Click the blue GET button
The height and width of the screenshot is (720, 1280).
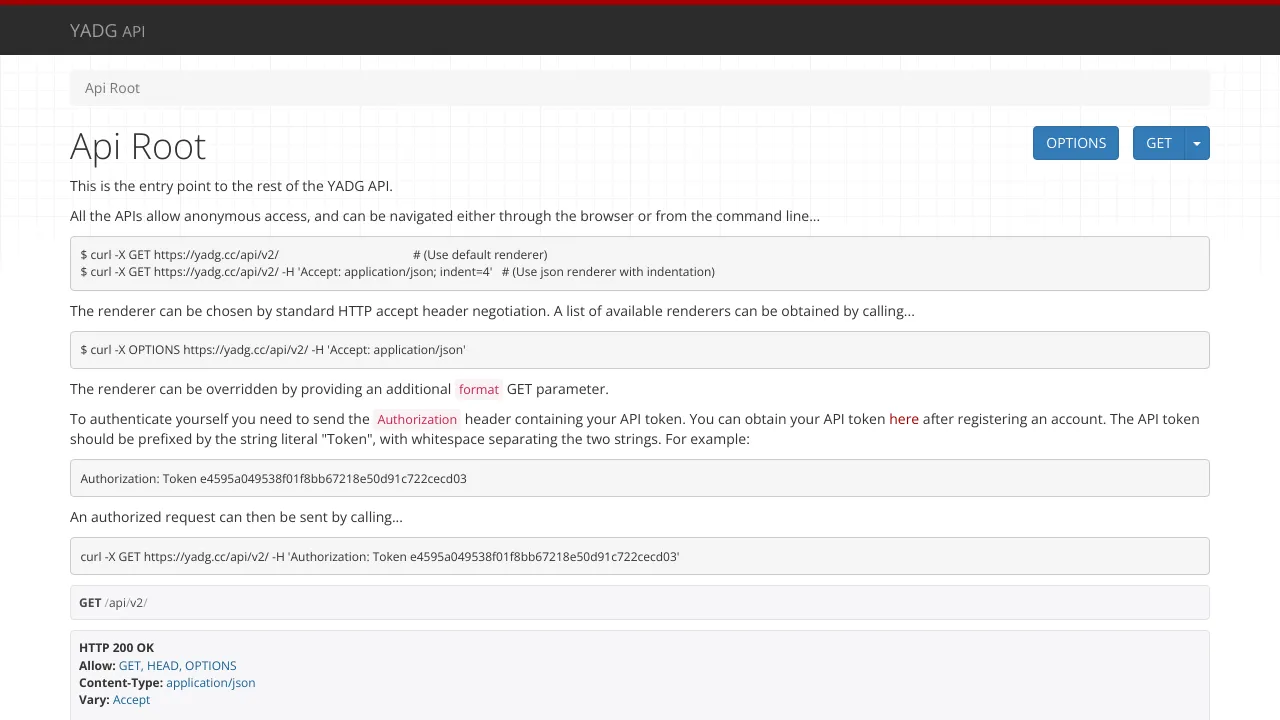pyautogui.click(x=1158, y=143)
